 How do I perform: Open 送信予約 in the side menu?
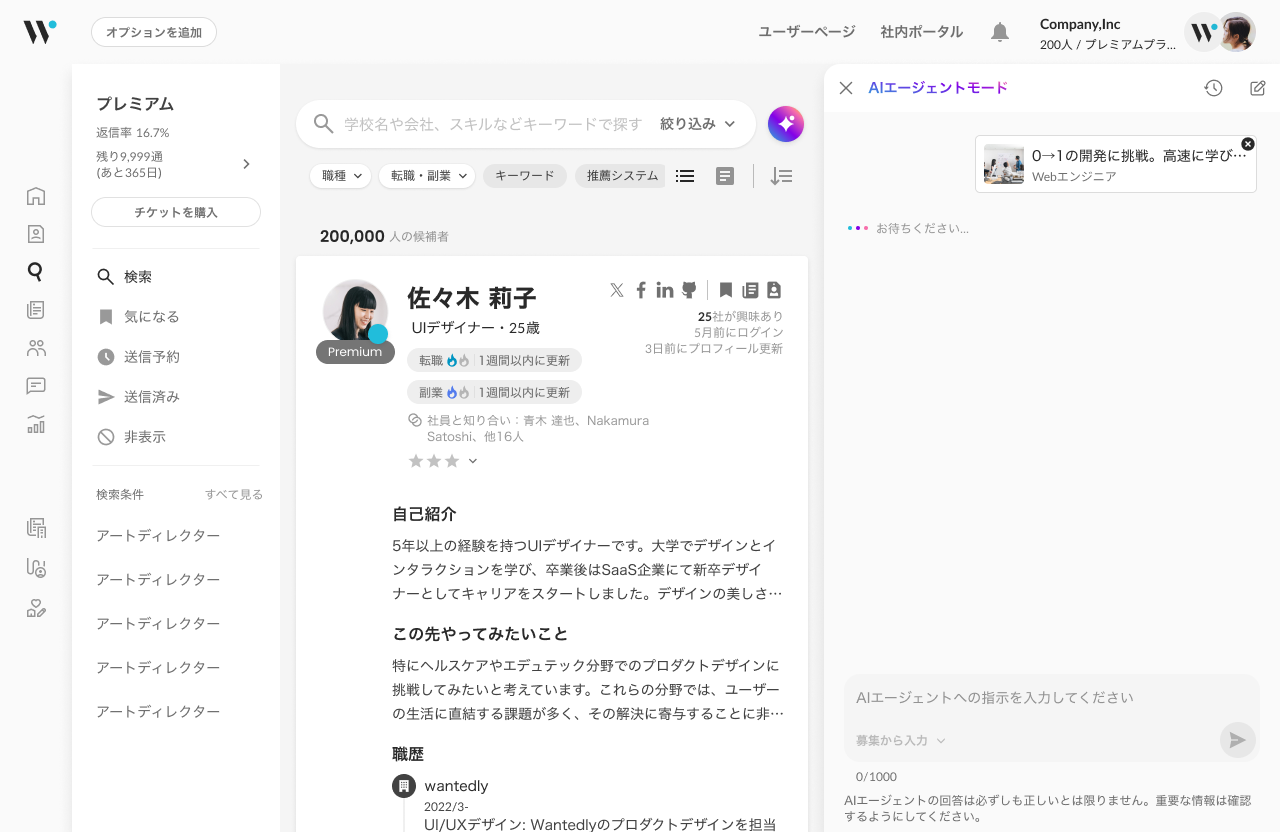point(151,357)
